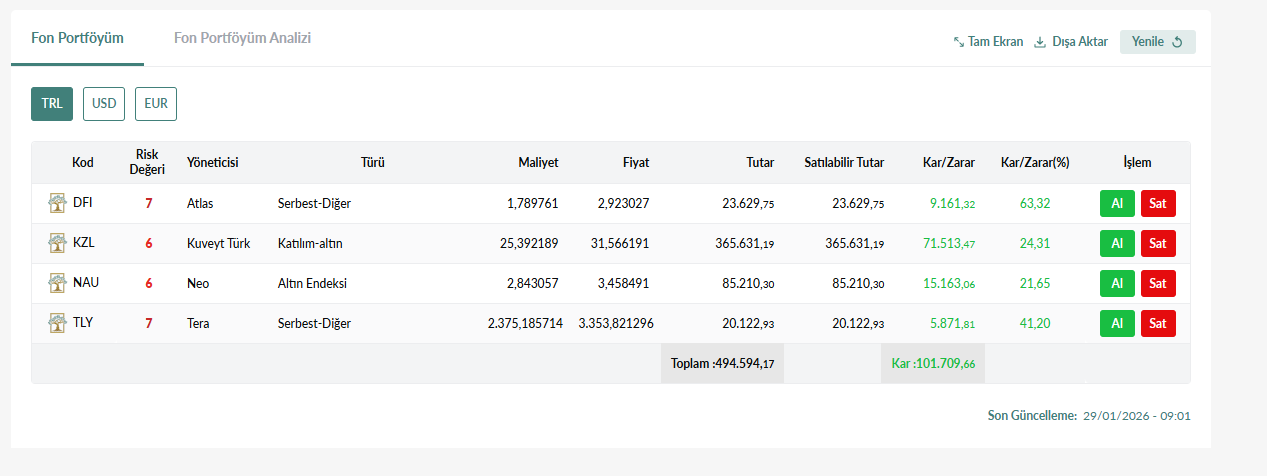
Task: Click the fund icon beside NAU
Action: 57,284
